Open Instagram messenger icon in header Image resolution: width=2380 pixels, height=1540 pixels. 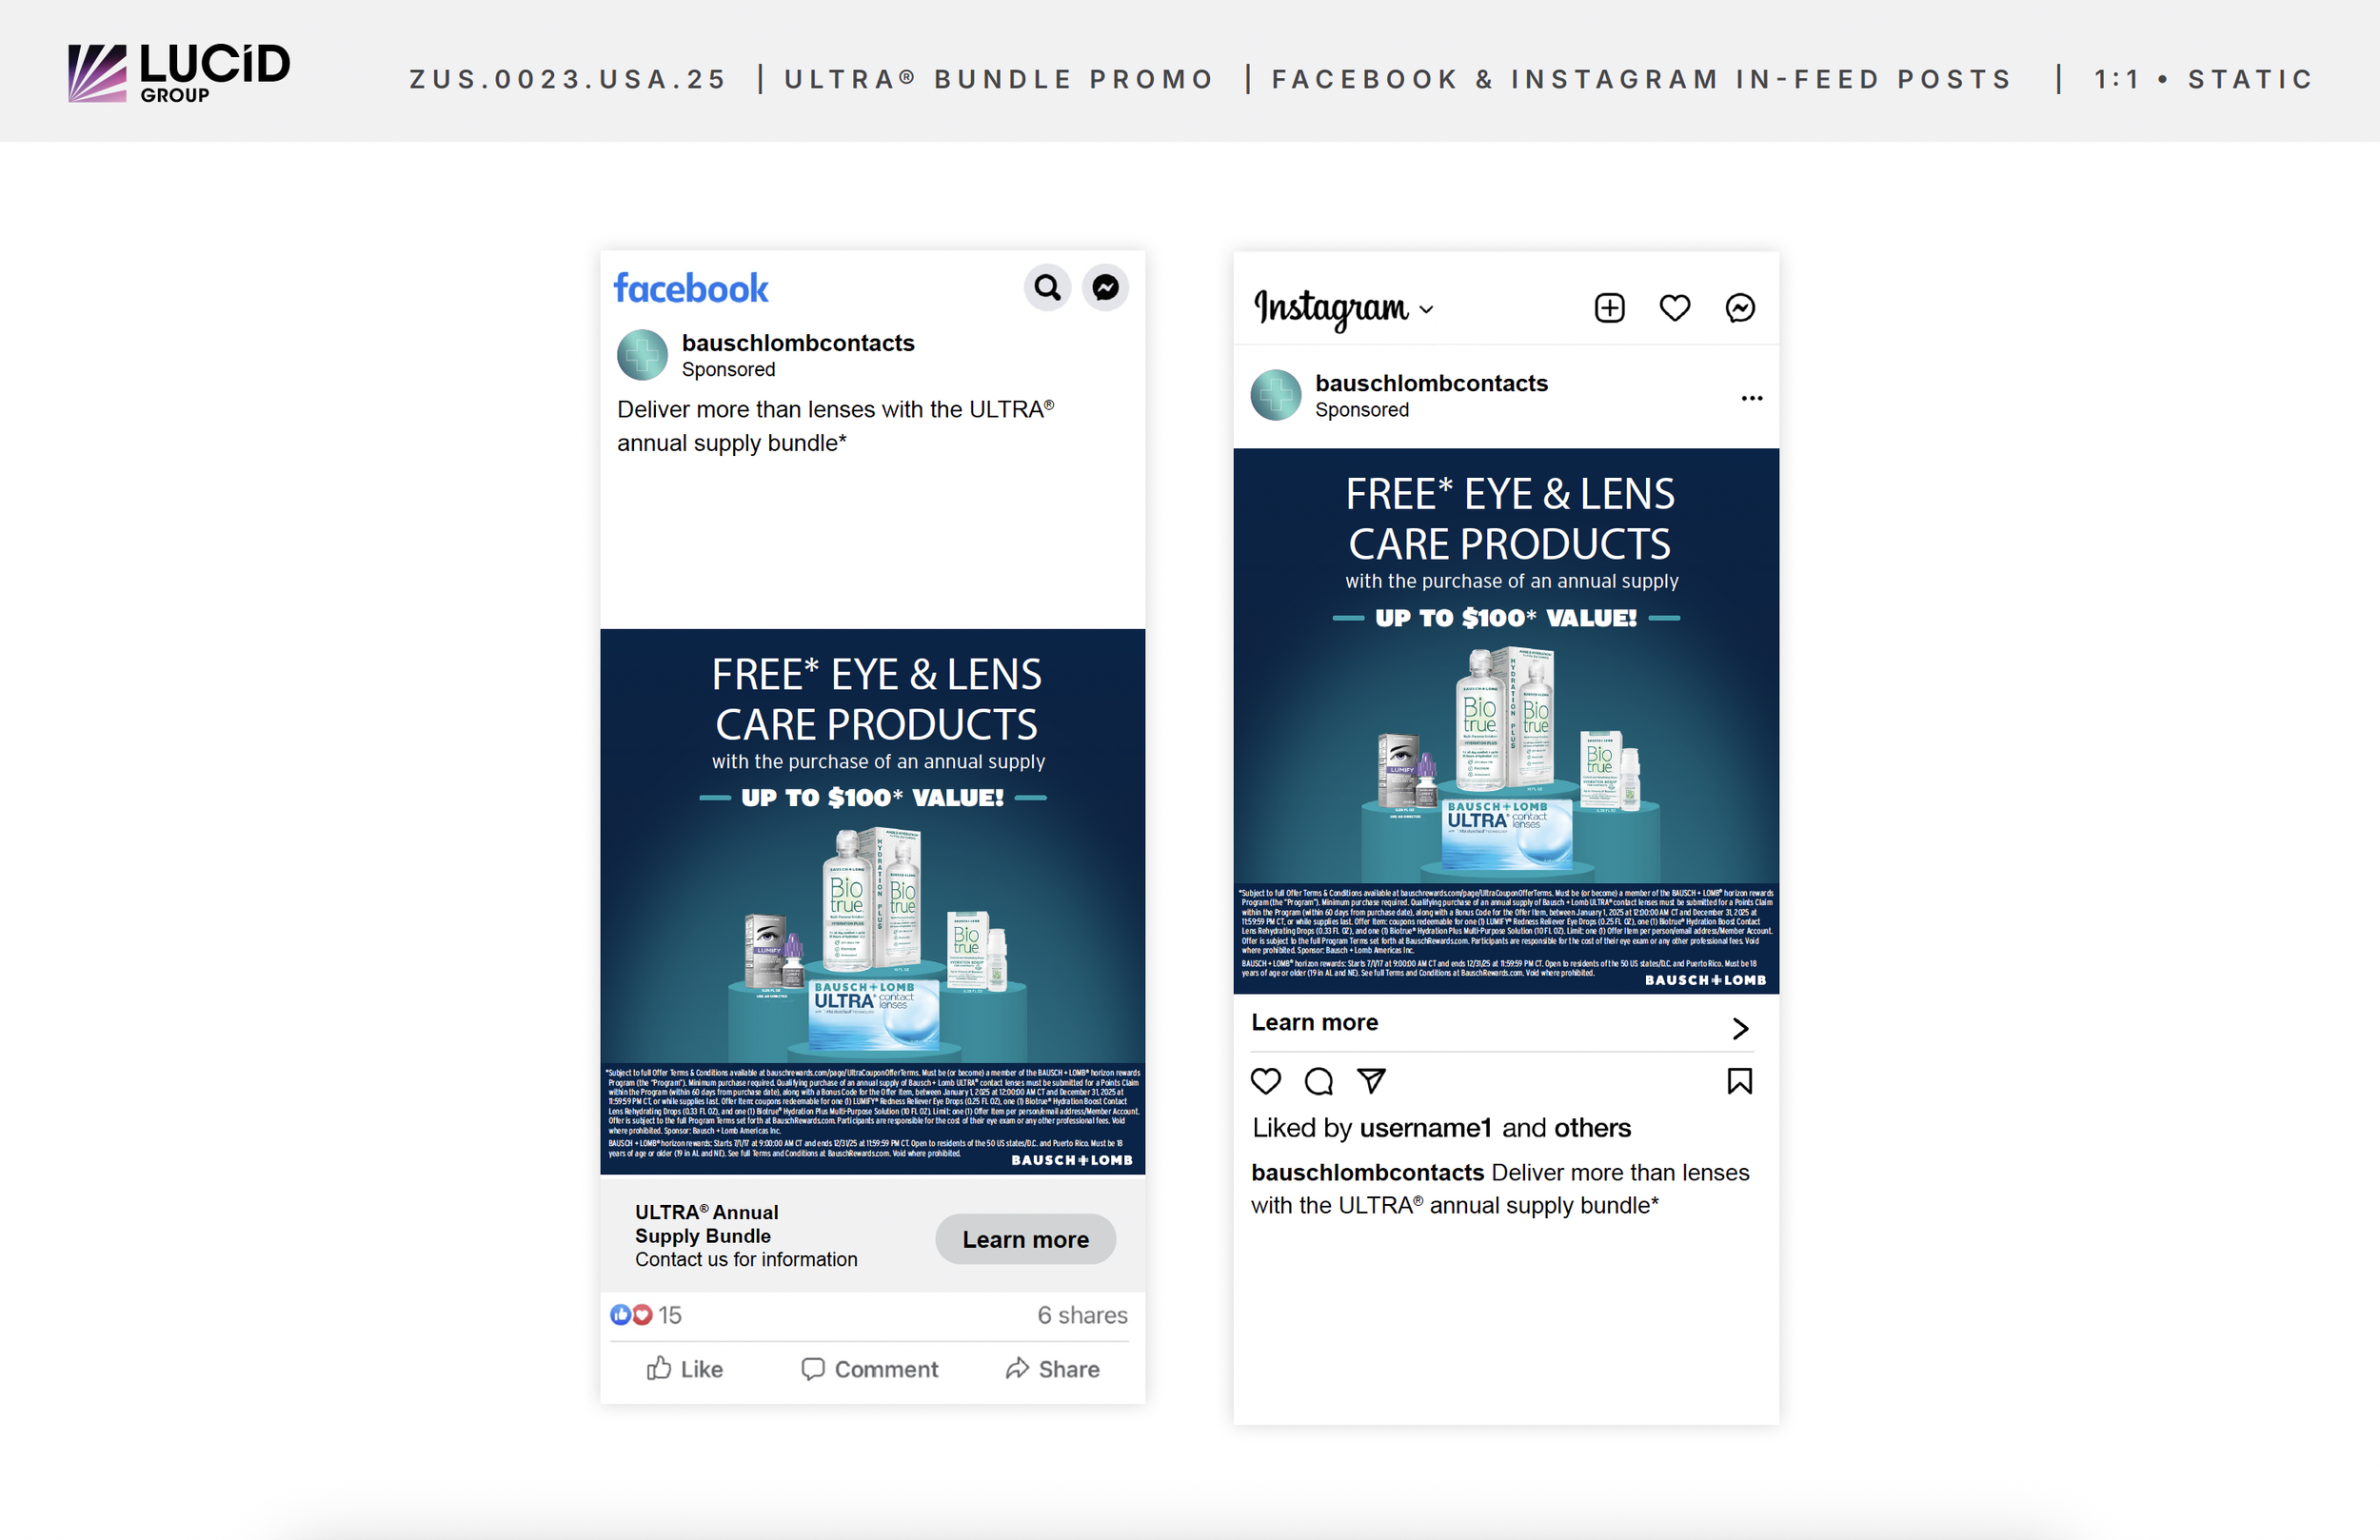tap(1740, 308)
